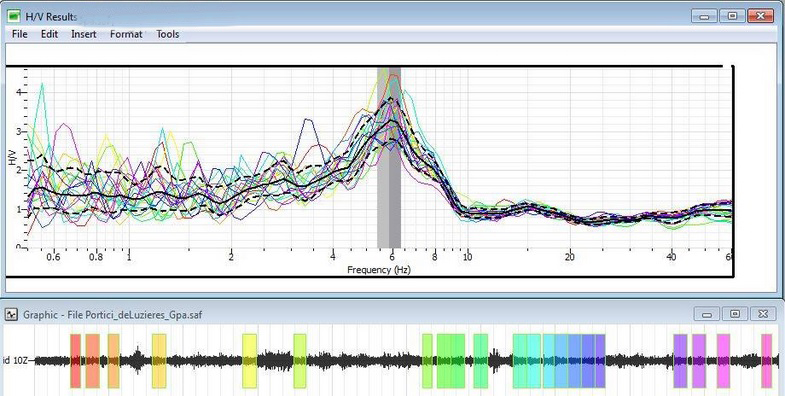Screen dimensions: 785x396
Task: Maximize the Graphic file window
Action: (735, 314)
